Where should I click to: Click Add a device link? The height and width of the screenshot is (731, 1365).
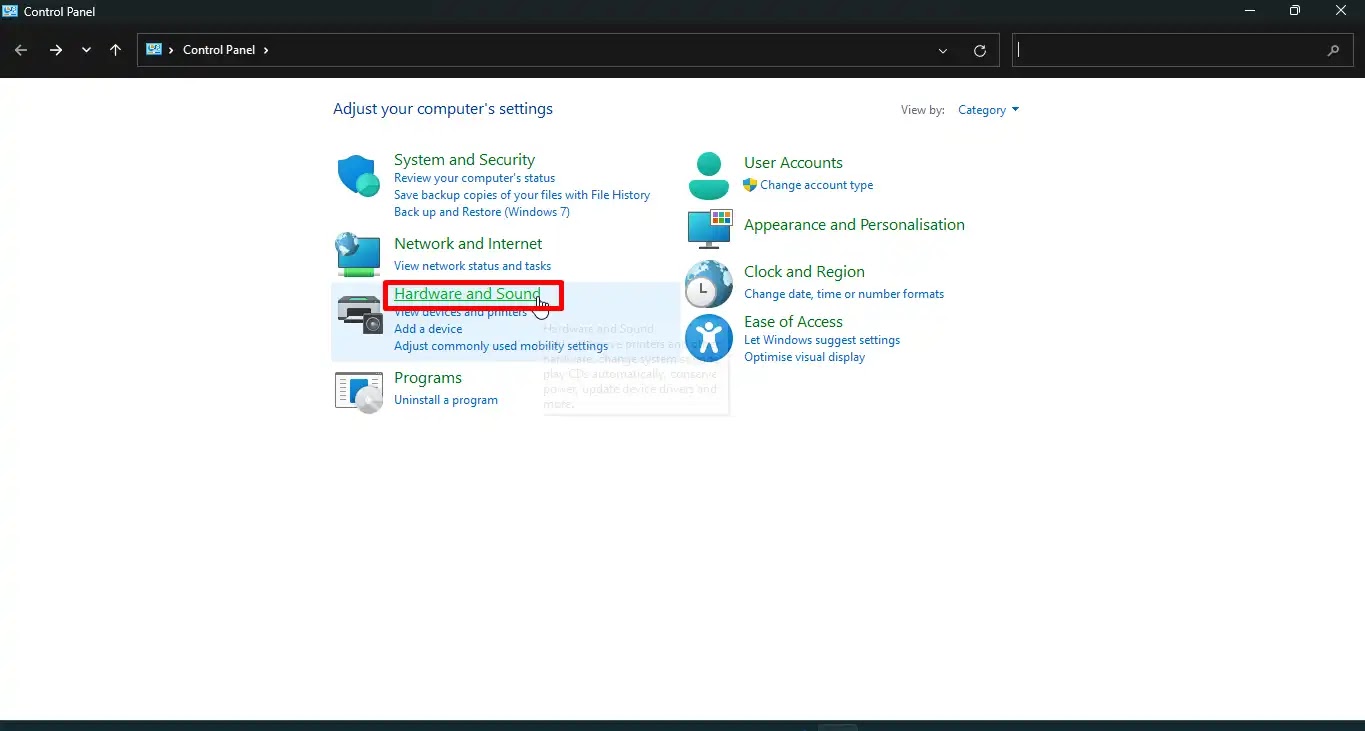coord(428,329)
